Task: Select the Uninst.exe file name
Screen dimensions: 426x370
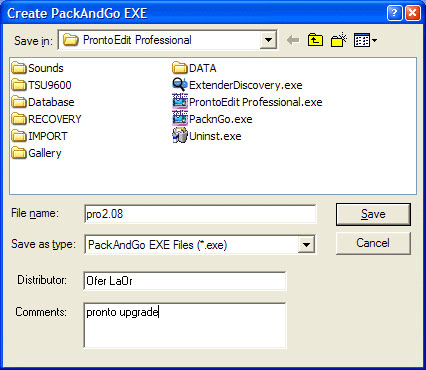Action: point(215,136)
